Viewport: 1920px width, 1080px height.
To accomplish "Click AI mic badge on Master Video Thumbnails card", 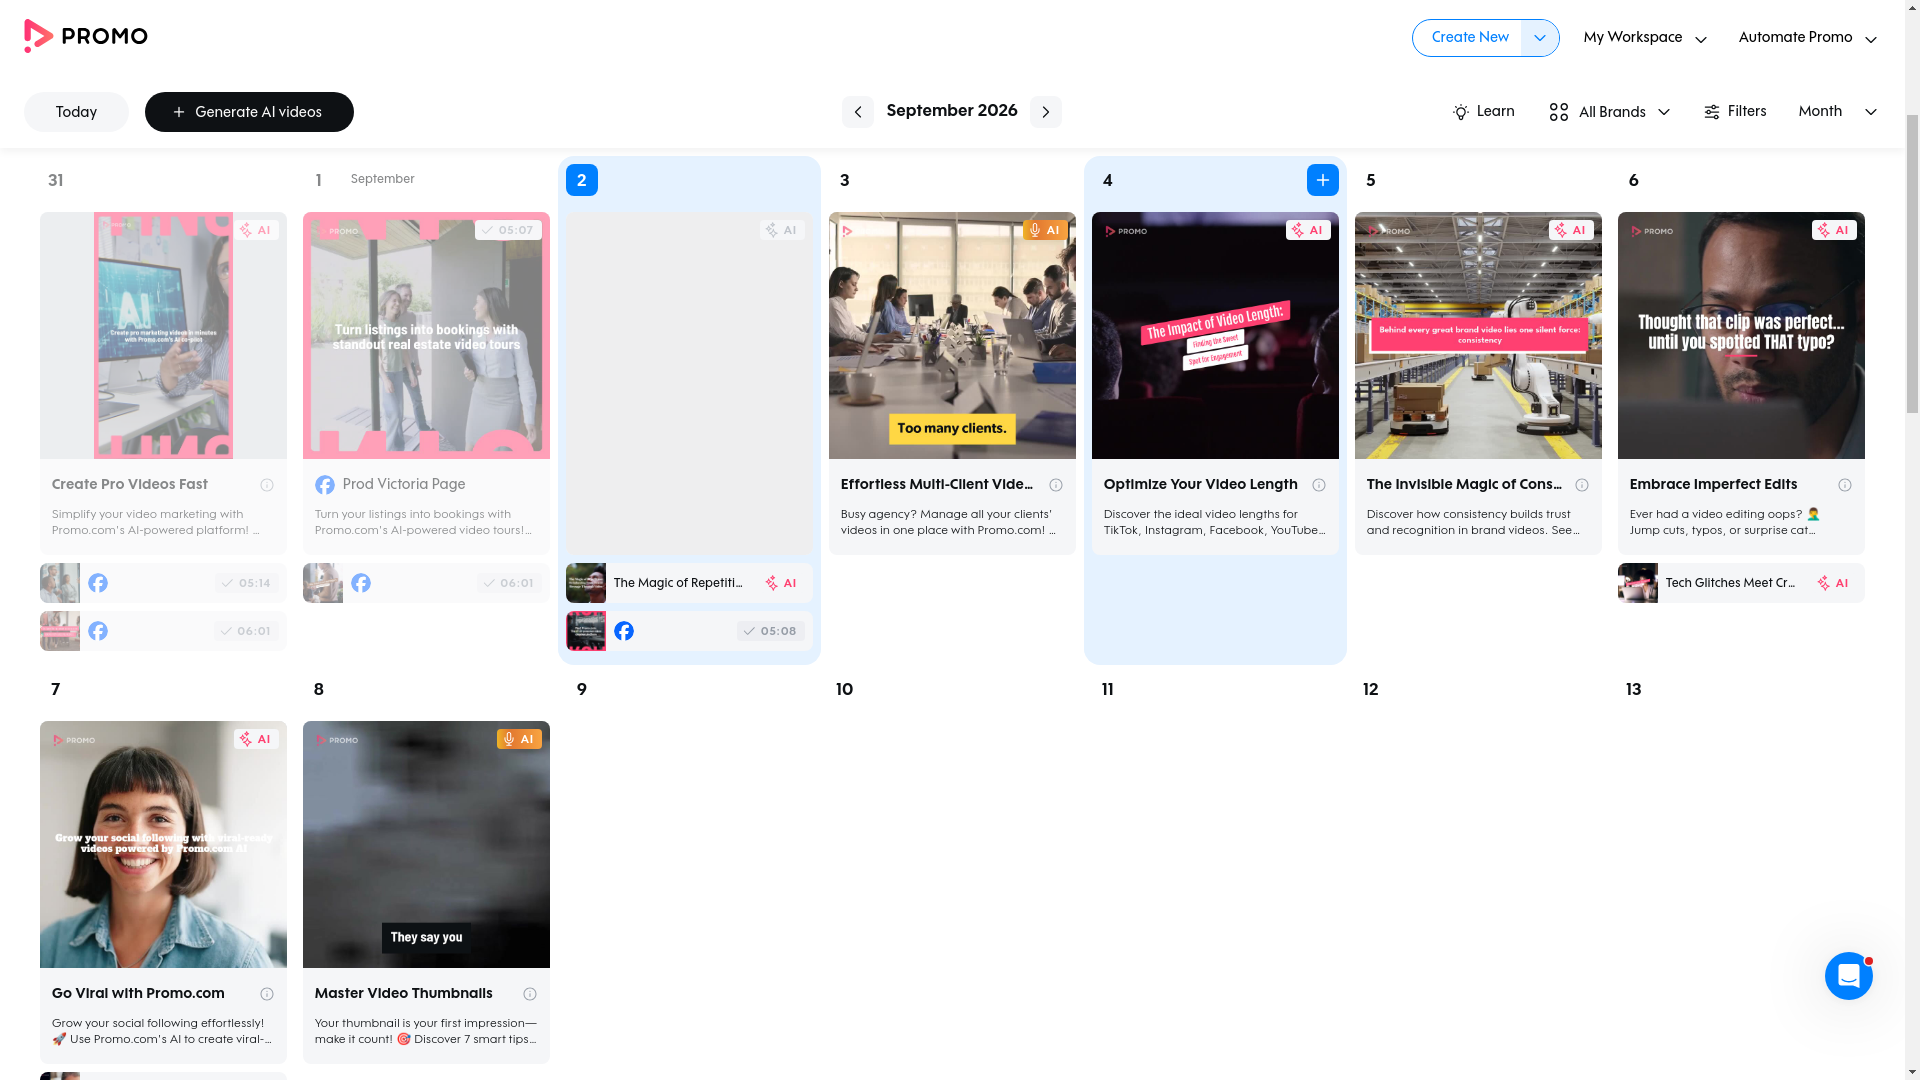I will (x=518, y=739).
